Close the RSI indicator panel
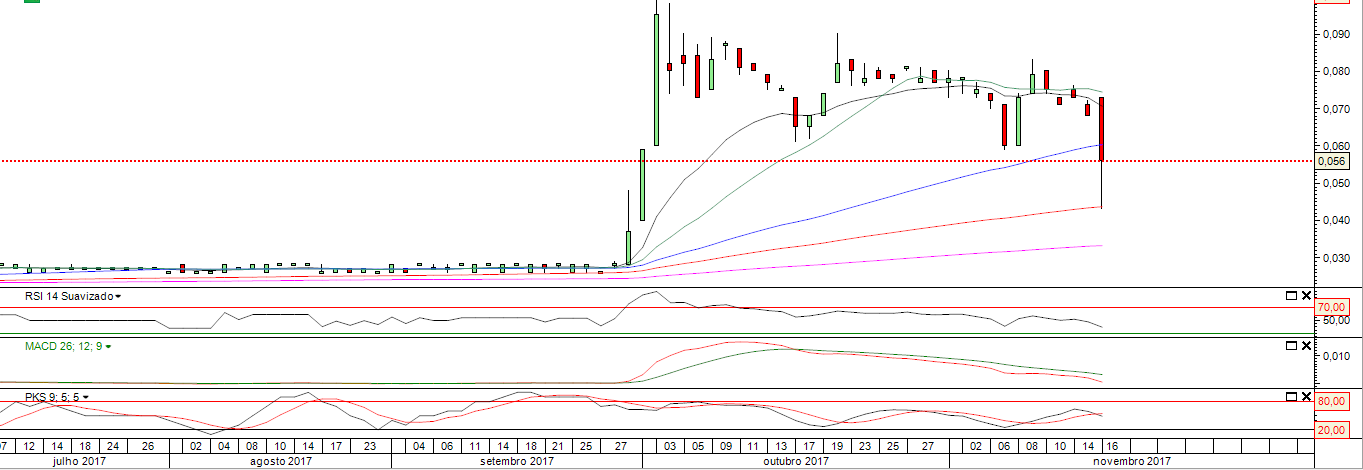1363x470 pixels. click(x=1306, y=296)
